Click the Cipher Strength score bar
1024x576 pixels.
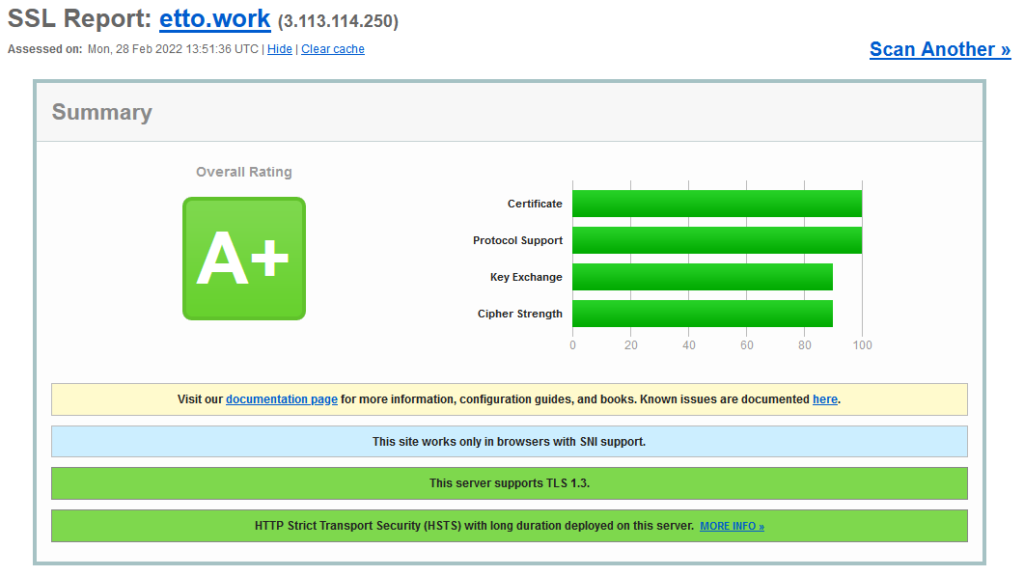click(702, 314)
